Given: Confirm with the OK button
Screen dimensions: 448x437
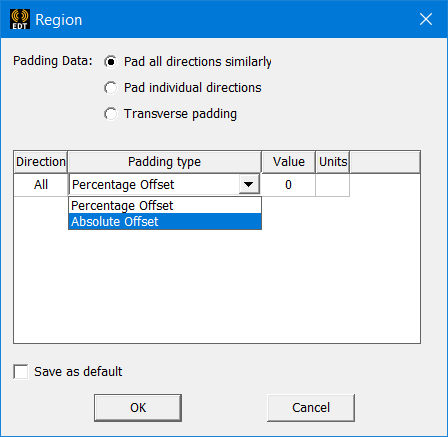Looking at the screenshot, I should click(x=138, y=408).
